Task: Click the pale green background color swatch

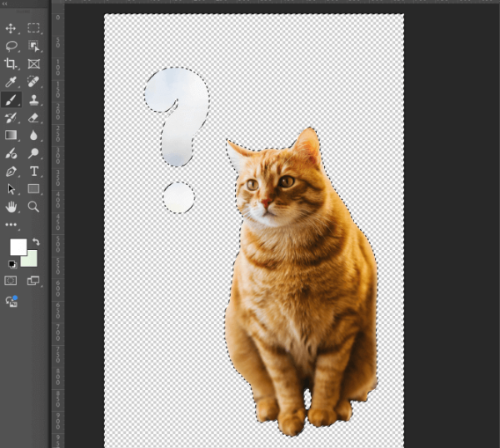Action: [x=32, y=261]
